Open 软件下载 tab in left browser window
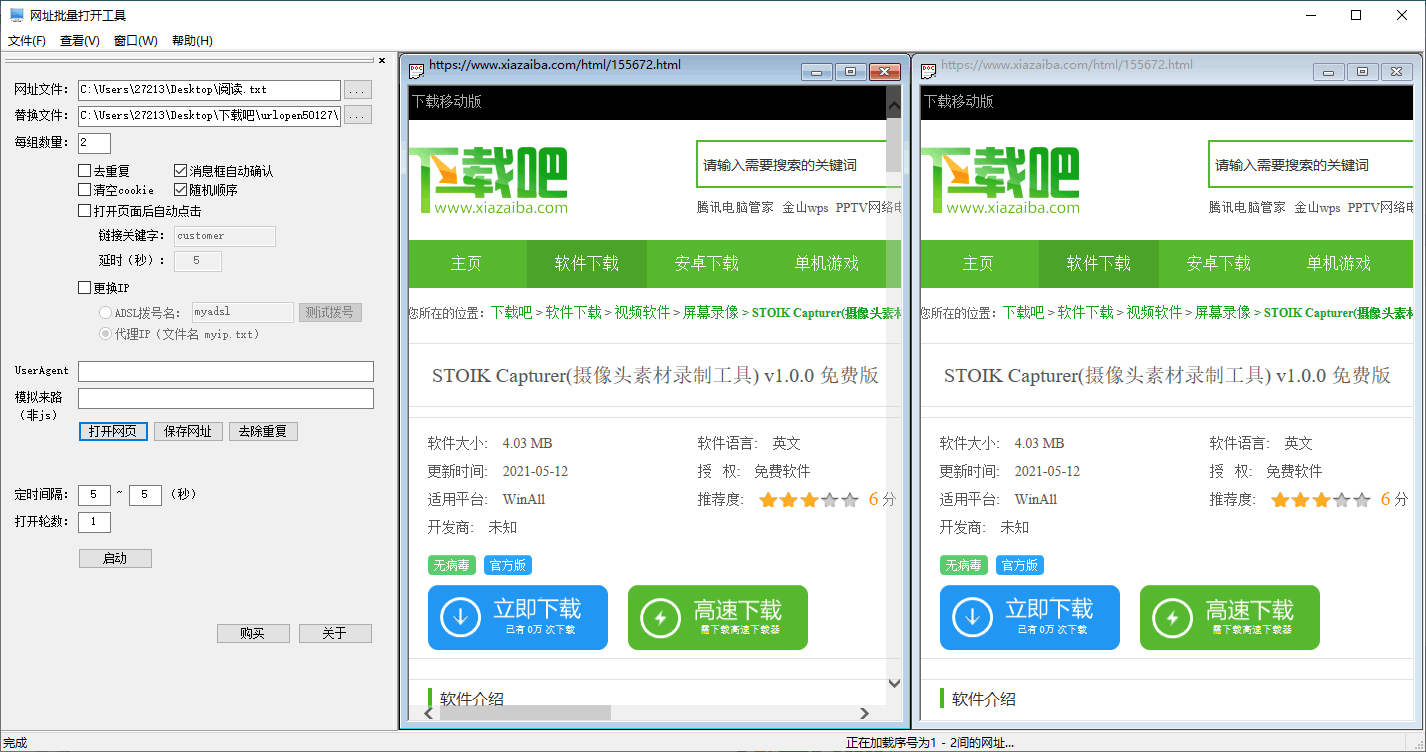 click(587, 264)
